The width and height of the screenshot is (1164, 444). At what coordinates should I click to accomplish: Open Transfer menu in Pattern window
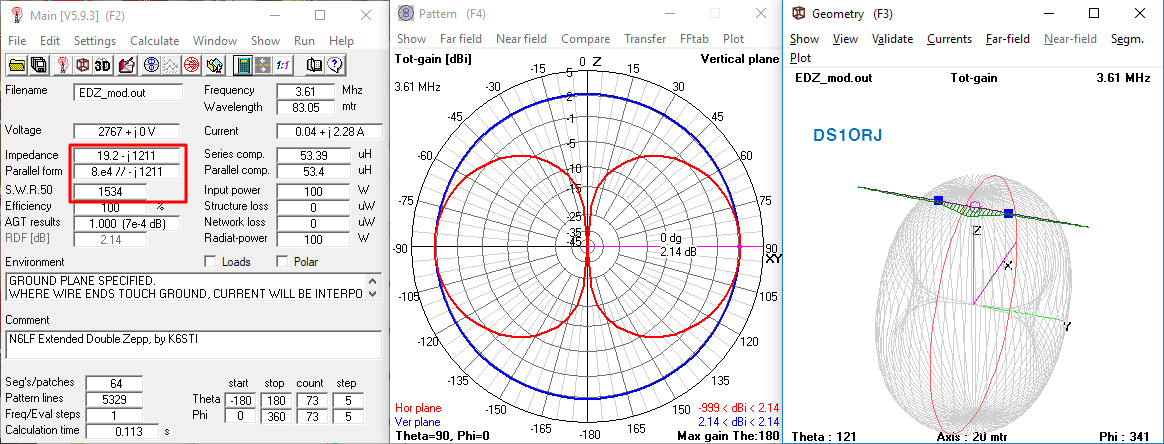pyautogui.click(x=645, y=39)
